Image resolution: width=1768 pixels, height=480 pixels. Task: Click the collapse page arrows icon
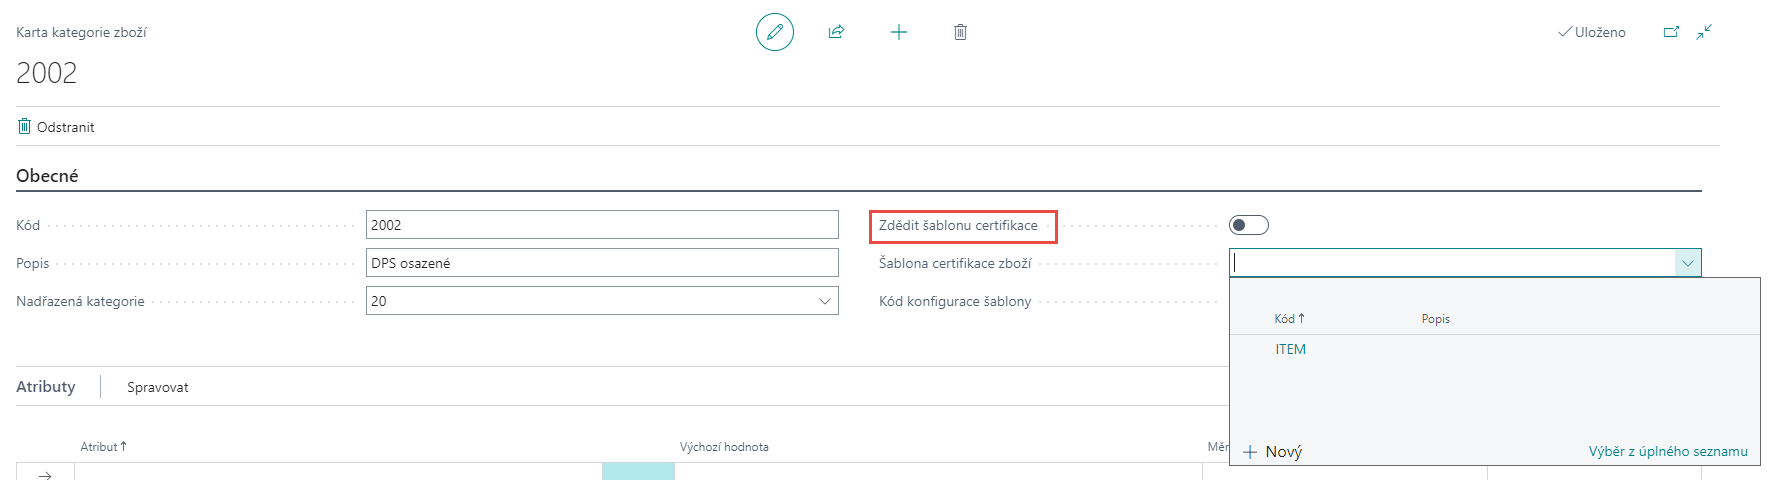pos(1704,32)
